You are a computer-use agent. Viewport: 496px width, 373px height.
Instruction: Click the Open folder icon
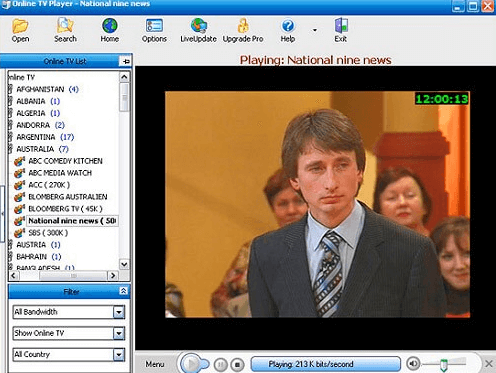click(20, 26)
